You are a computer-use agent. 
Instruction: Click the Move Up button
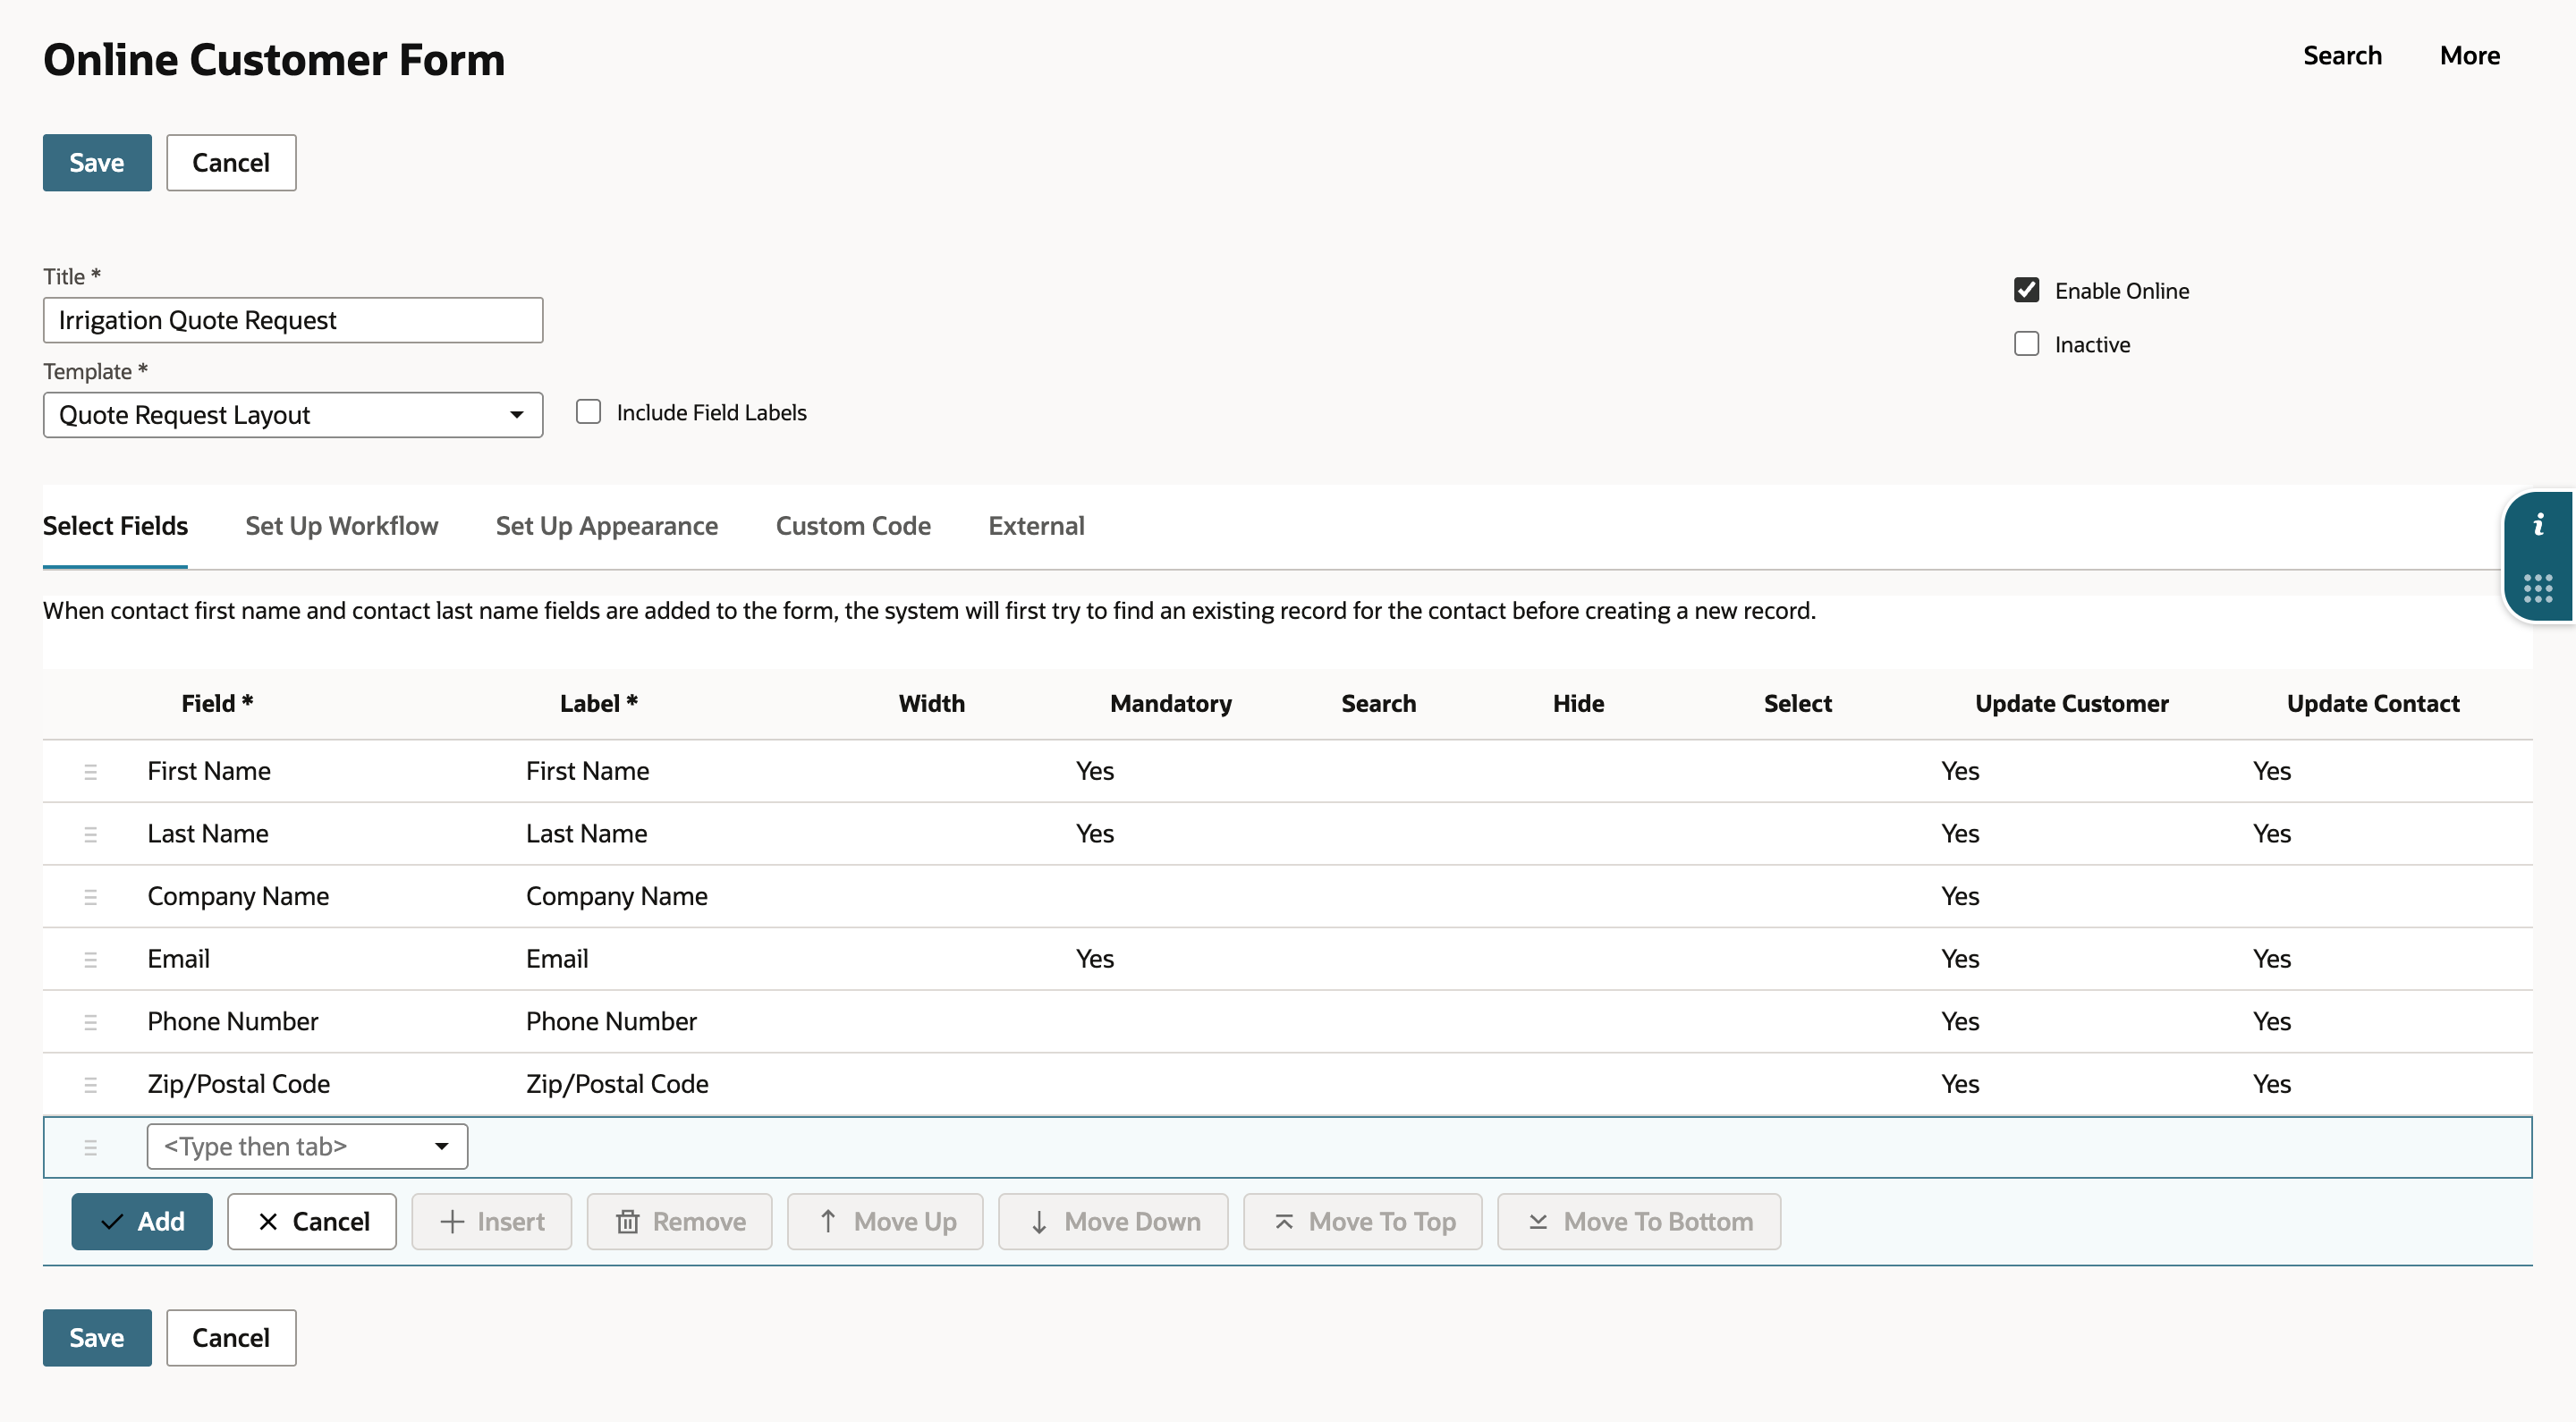[885, 1222]
